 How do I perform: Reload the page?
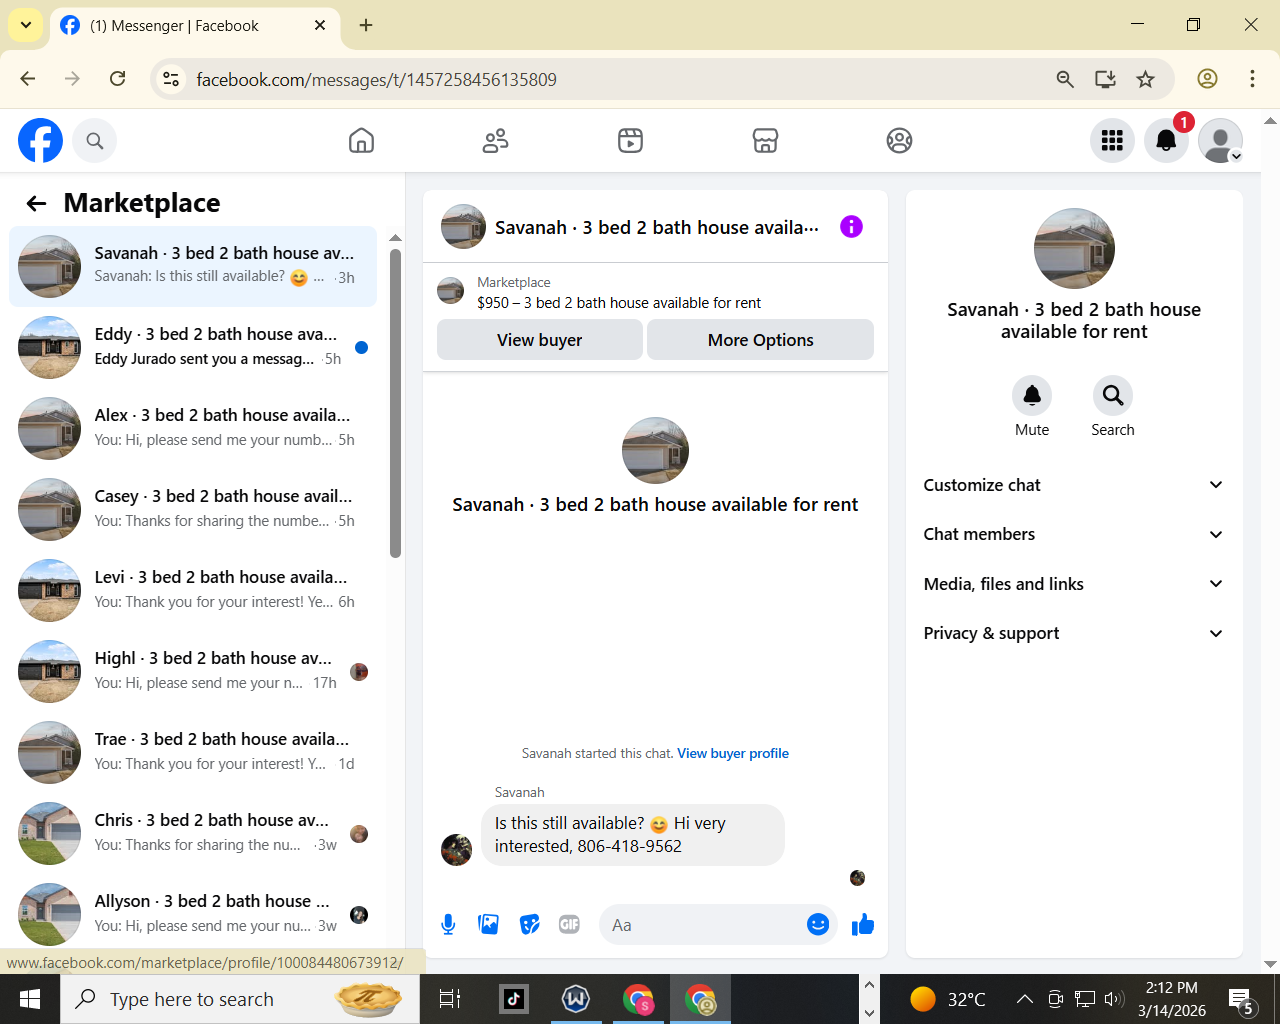117,79
